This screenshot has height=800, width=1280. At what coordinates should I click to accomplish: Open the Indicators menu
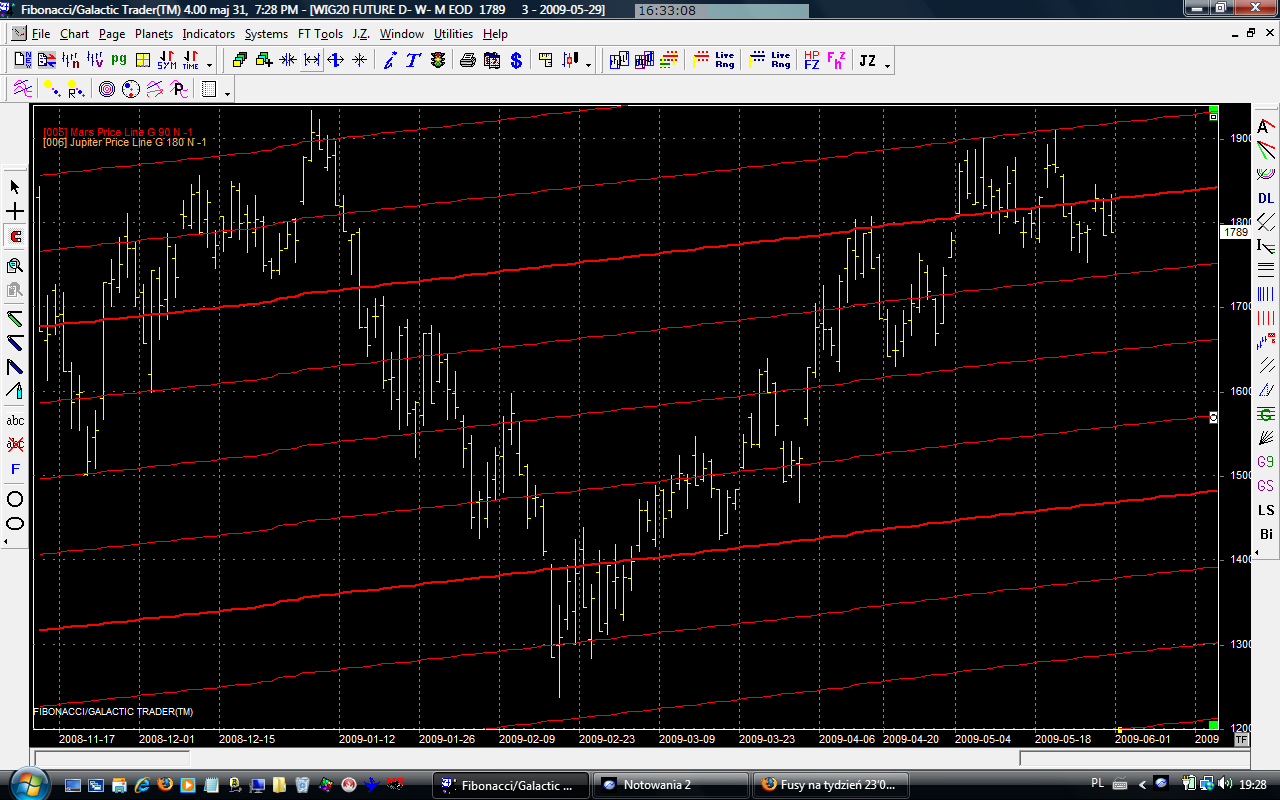tap(208, 34)
